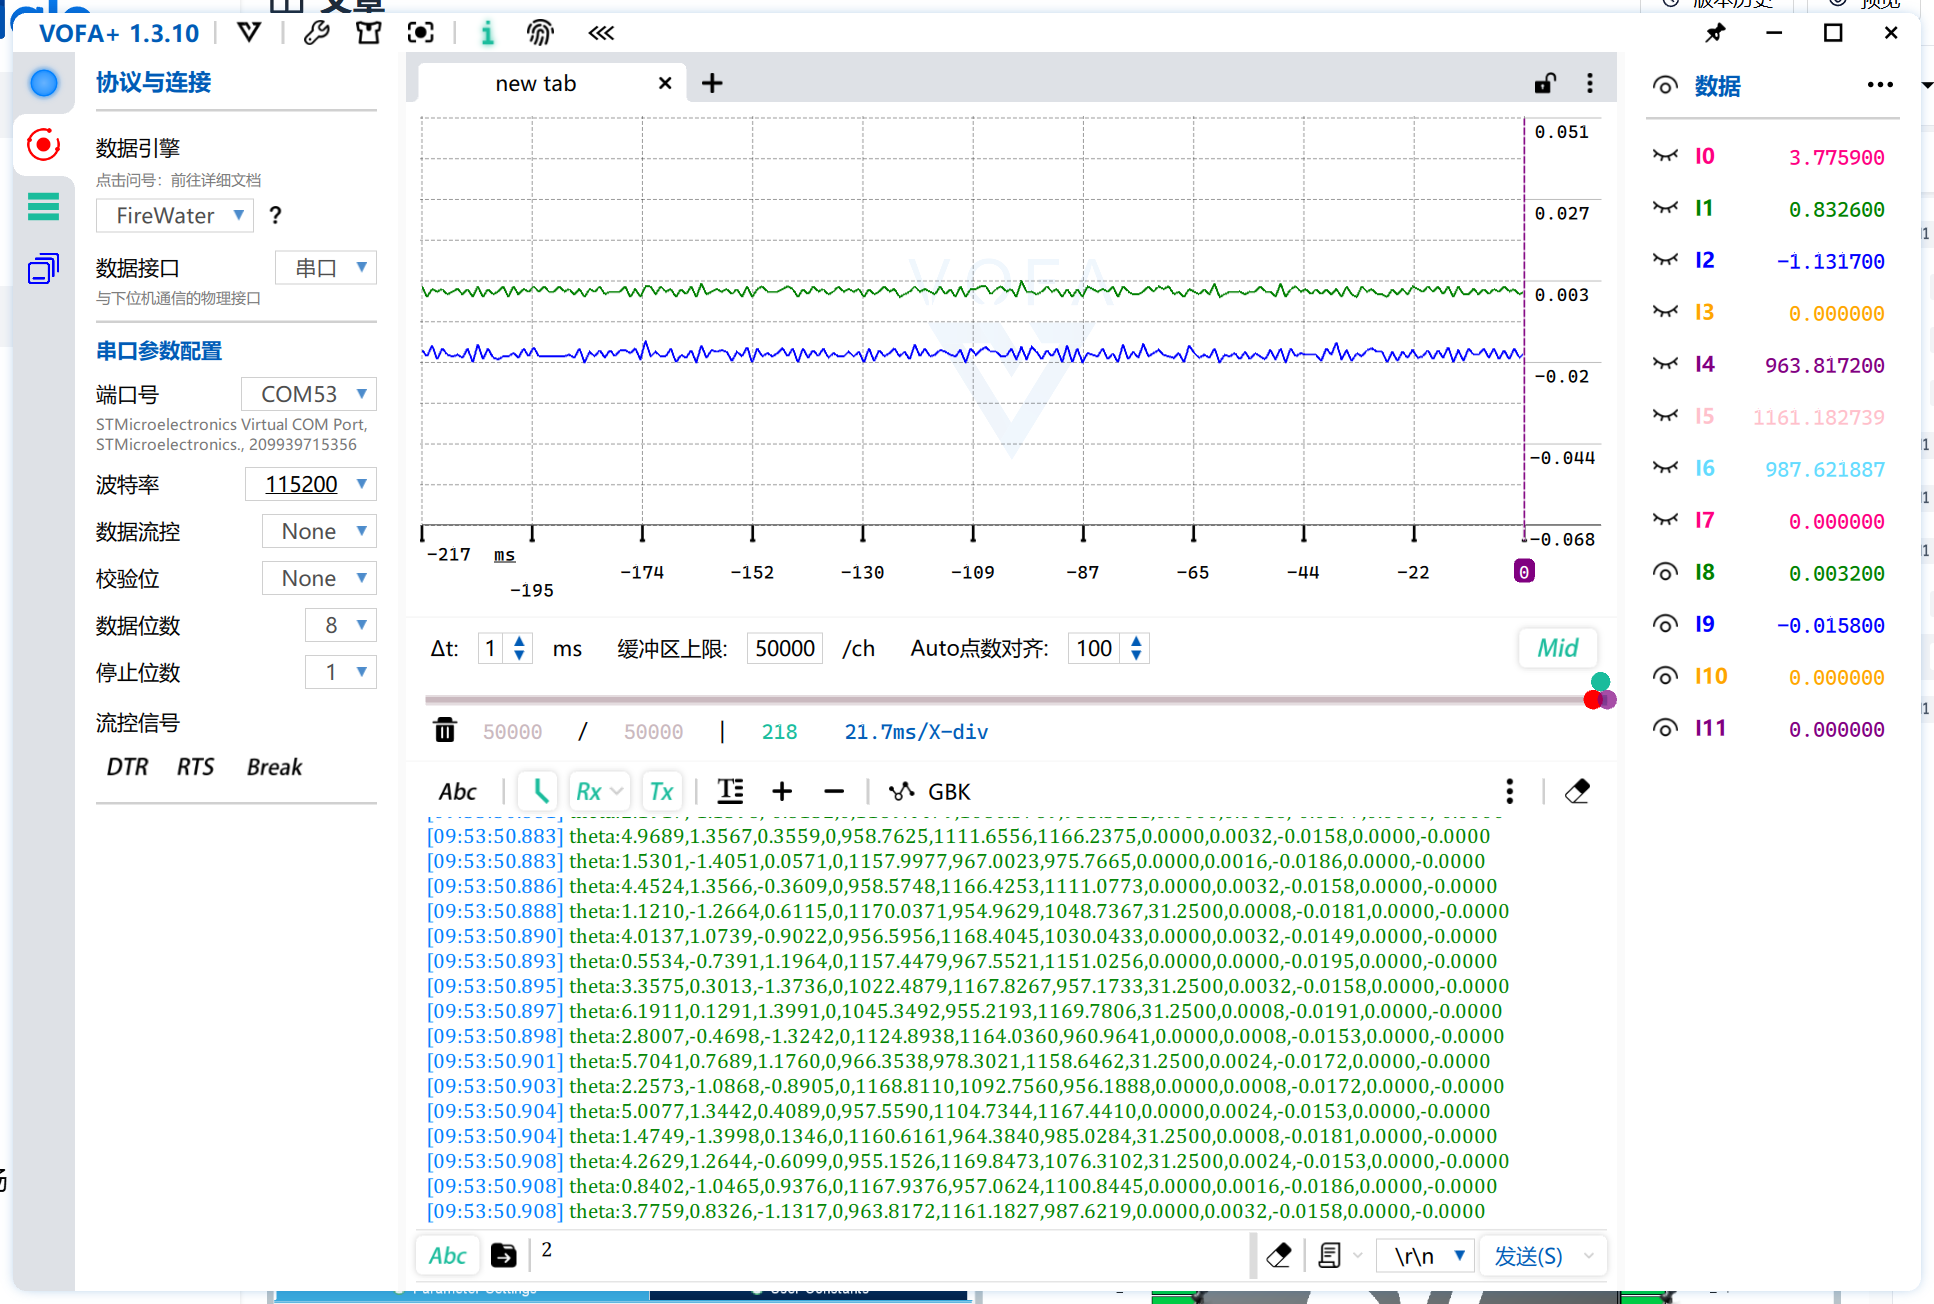
Task: Add a new tab with the plus button
Action: 712,83
